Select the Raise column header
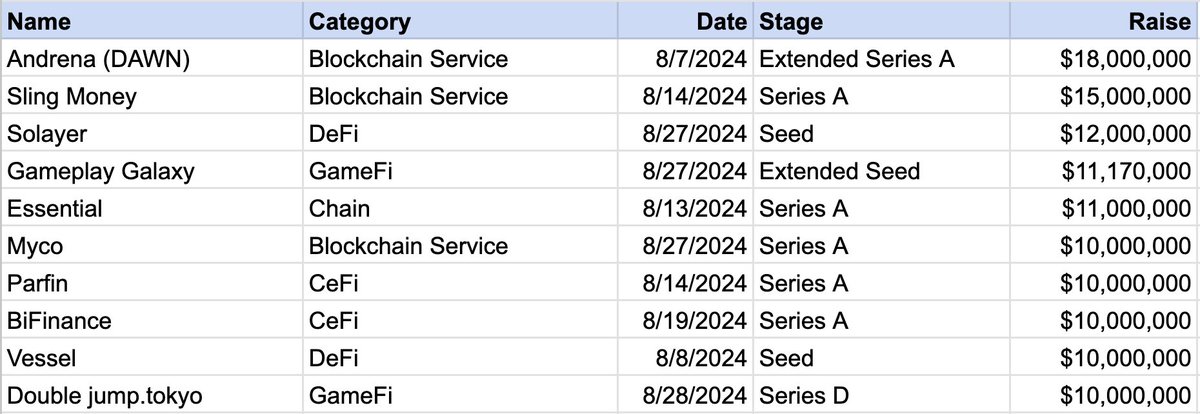Screen dimensions: 1200x414 [1104, 21]
